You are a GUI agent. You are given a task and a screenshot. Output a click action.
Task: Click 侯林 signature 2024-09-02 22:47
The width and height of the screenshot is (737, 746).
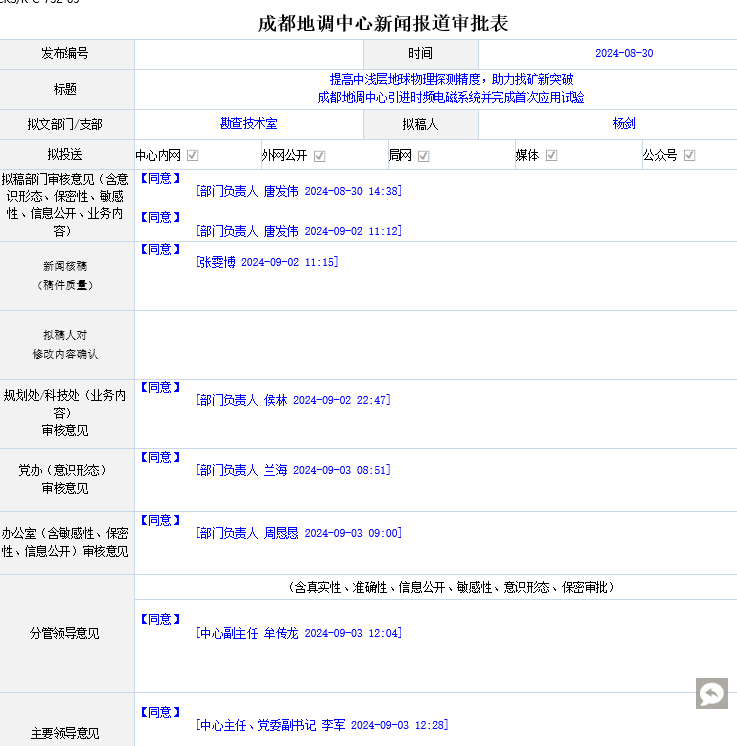pos(293,400)
